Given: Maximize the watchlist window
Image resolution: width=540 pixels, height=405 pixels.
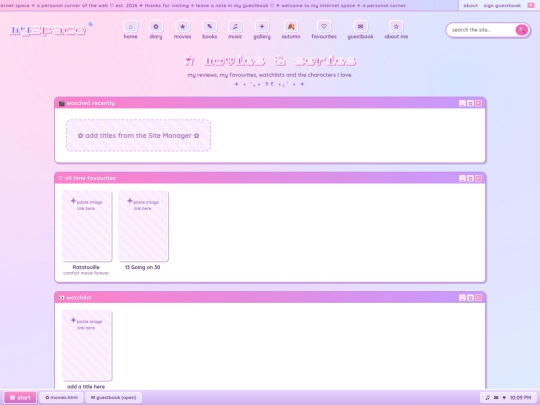Looking at the screenshot, I should click(470, 298).
